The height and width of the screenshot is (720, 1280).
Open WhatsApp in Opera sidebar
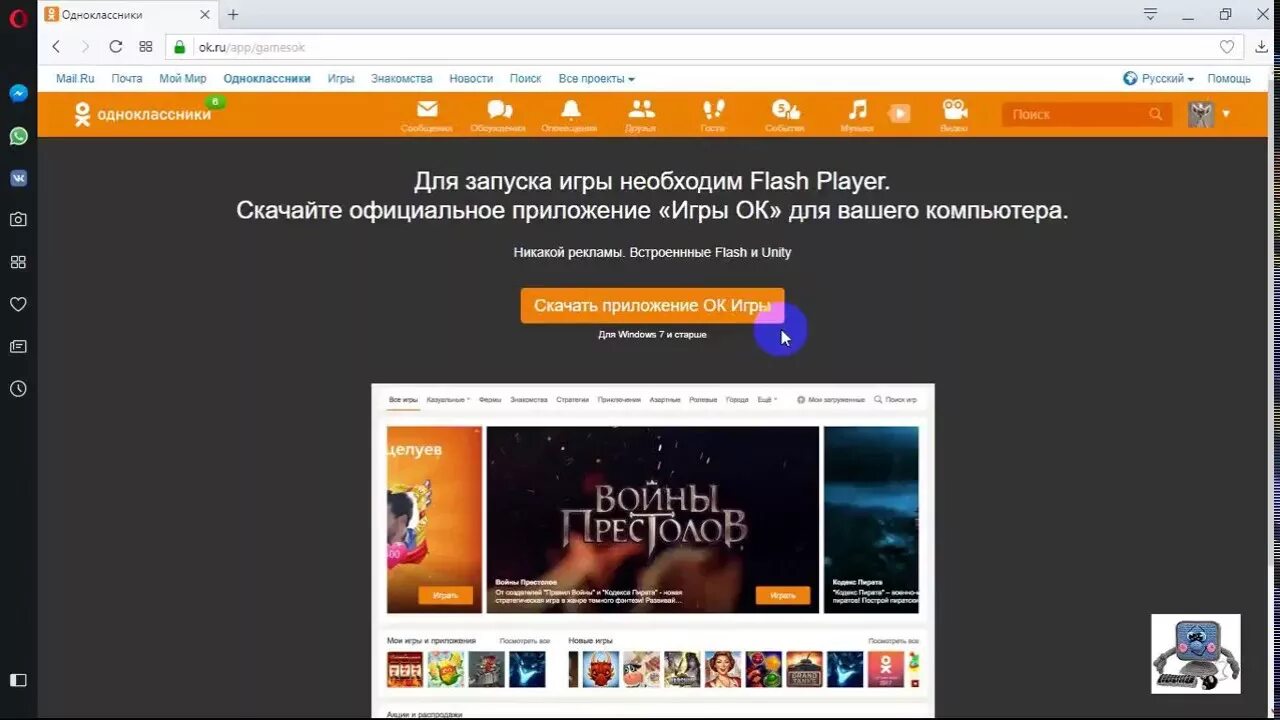click(x=18, y=136)
